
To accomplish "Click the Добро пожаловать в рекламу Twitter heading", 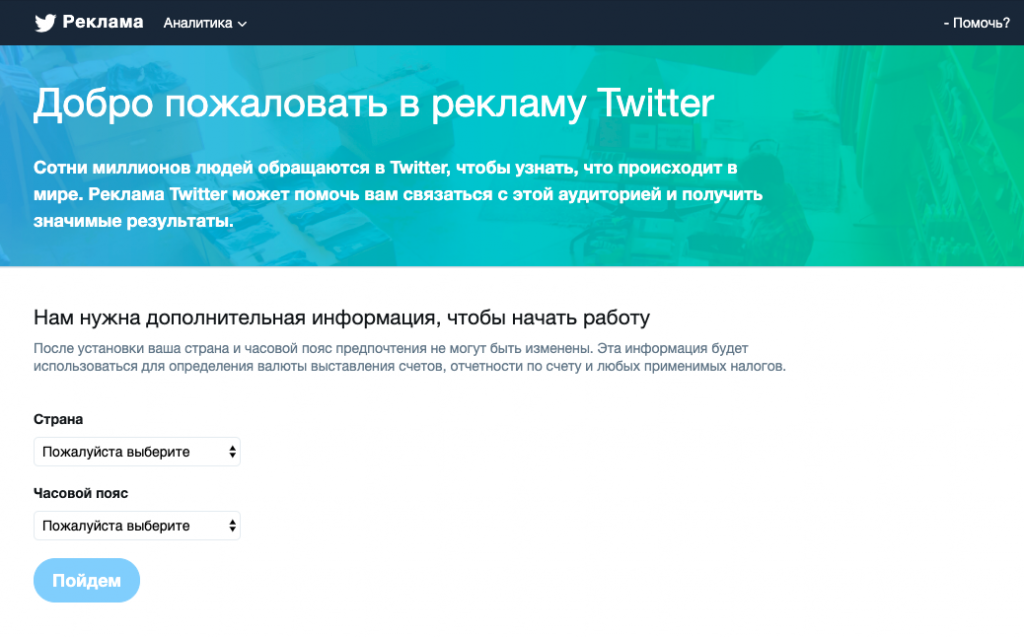I will pos(374,104).
